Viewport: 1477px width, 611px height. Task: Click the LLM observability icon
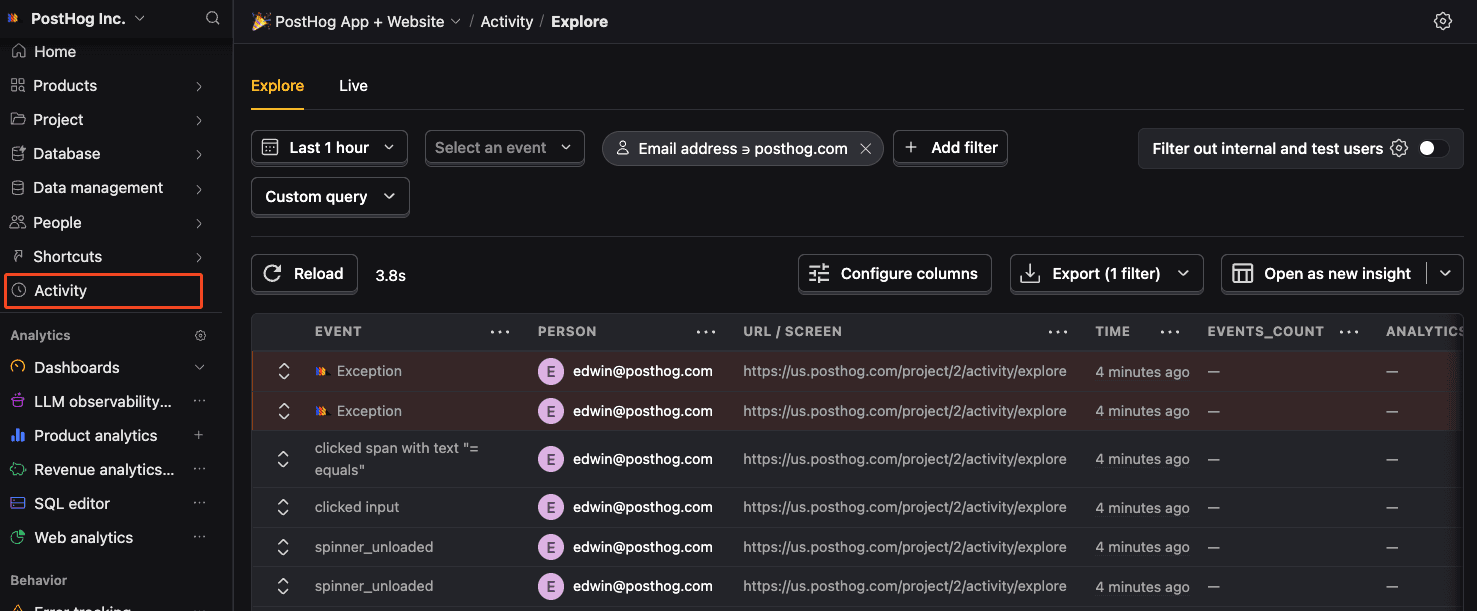click(x=18, y=401)
